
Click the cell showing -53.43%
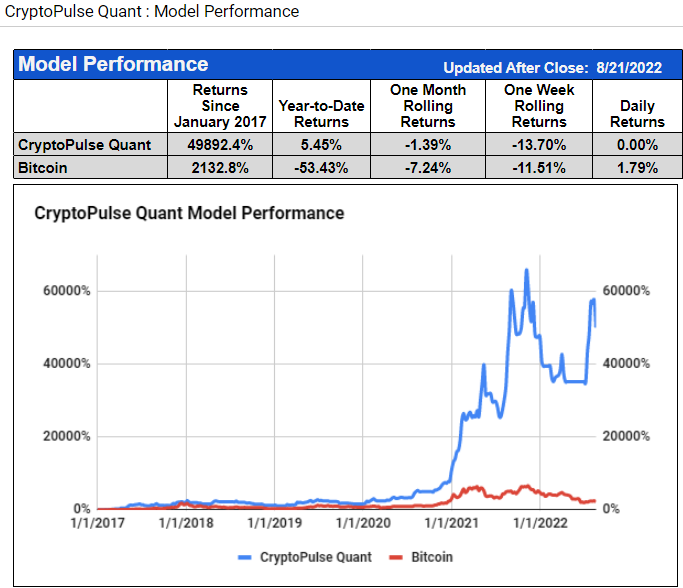(321, 168)
